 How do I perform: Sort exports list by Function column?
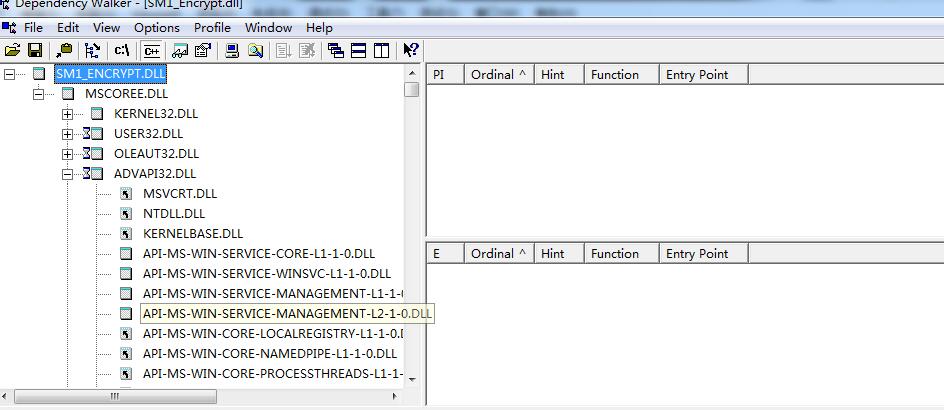(x=622, y=253)
